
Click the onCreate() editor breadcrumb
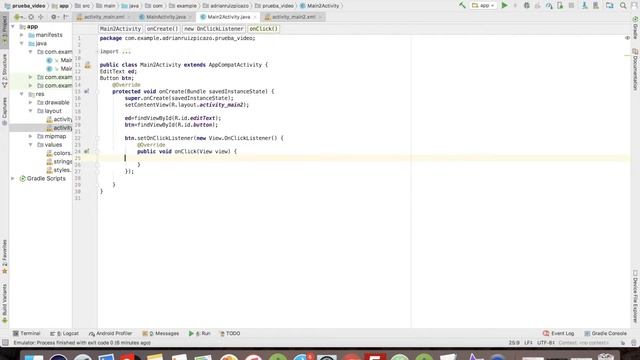162,29
